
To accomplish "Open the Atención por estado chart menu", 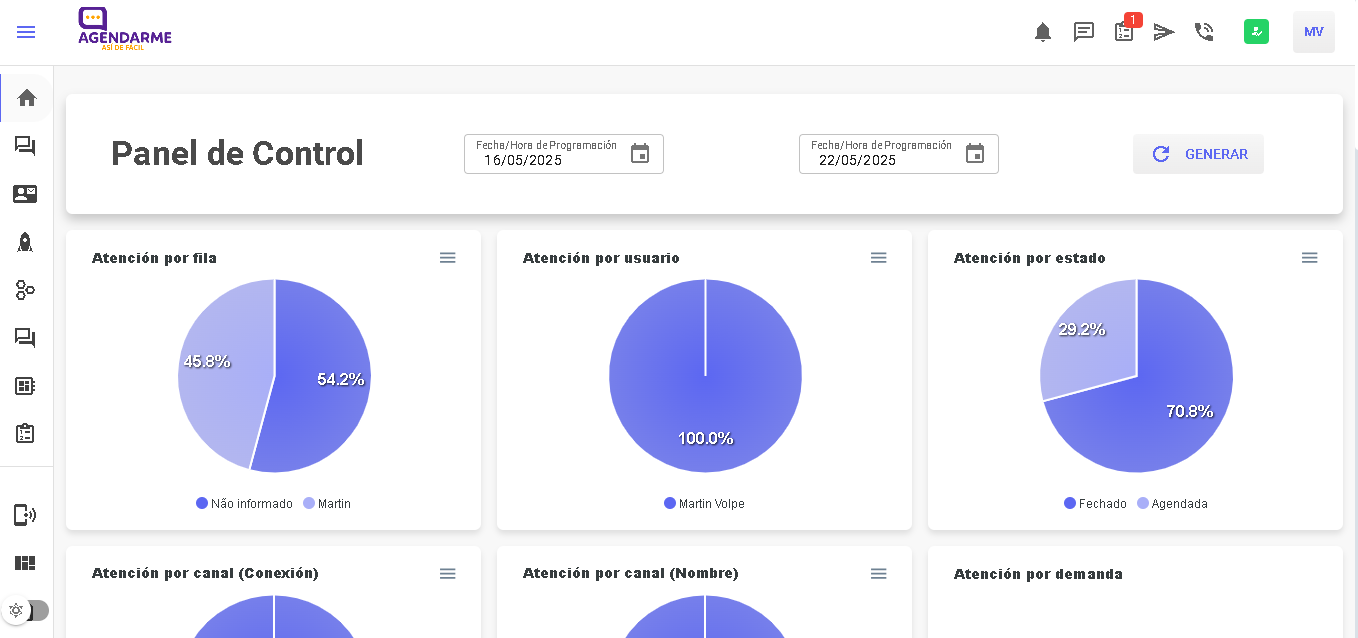I will pyautogui.click(x=1310, y=258).
